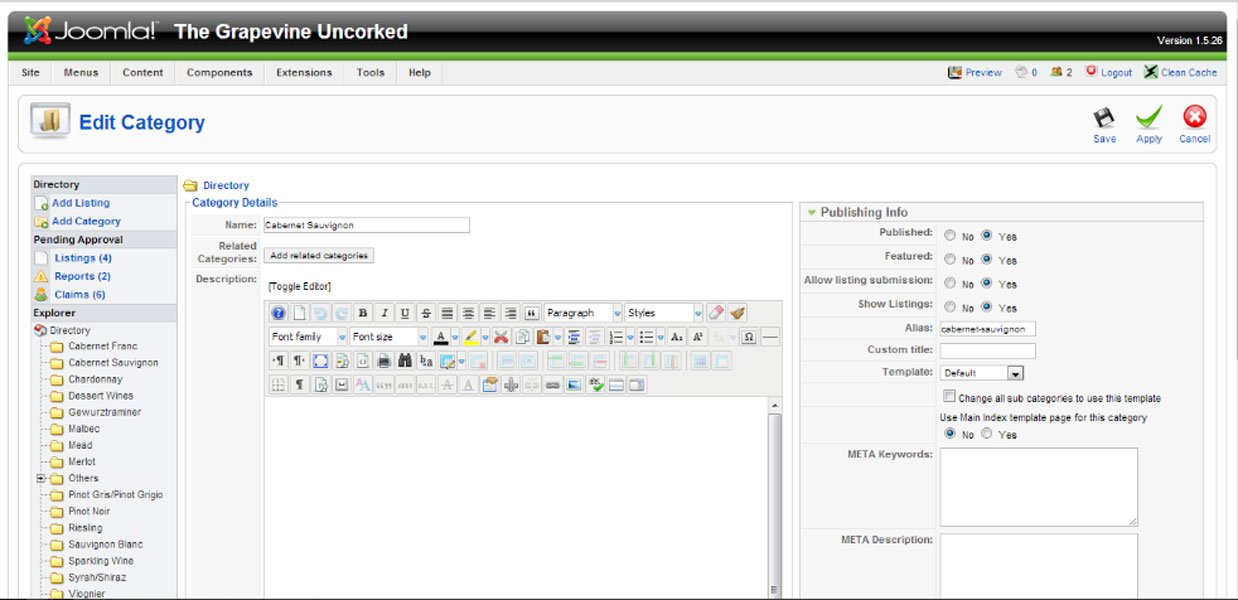Click the scissors cut icon

pyautogui.click(x=501, y=337)
